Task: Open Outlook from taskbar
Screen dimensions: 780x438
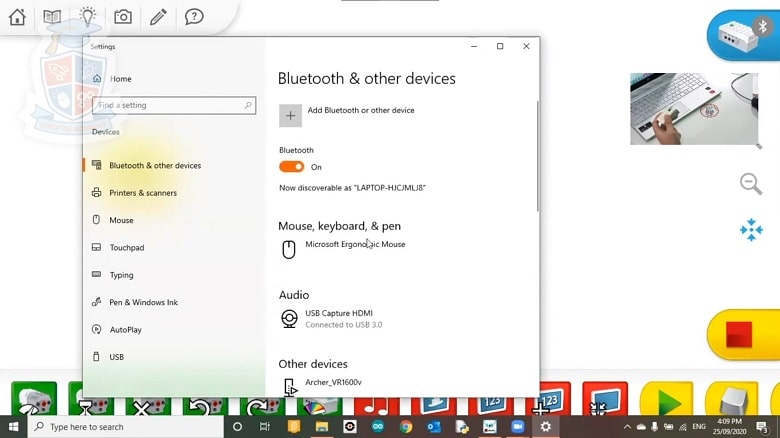Action: tap(434, 427)
